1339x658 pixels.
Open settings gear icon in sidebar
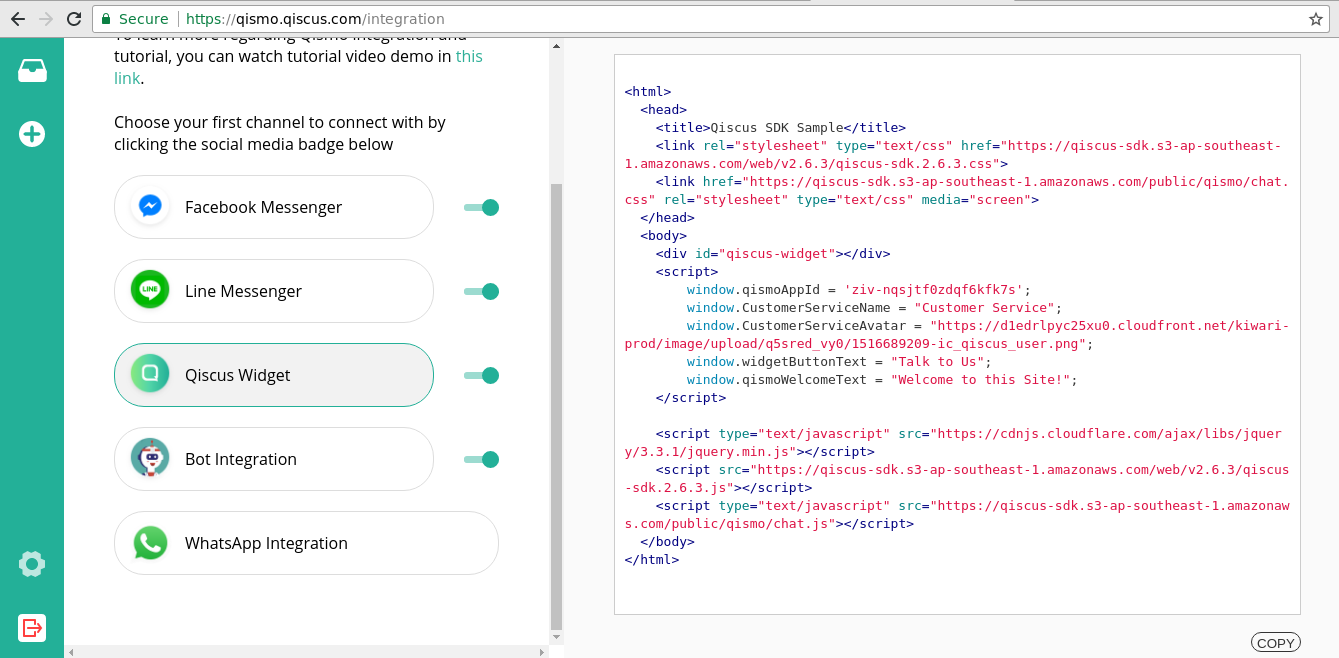(32, 564)
